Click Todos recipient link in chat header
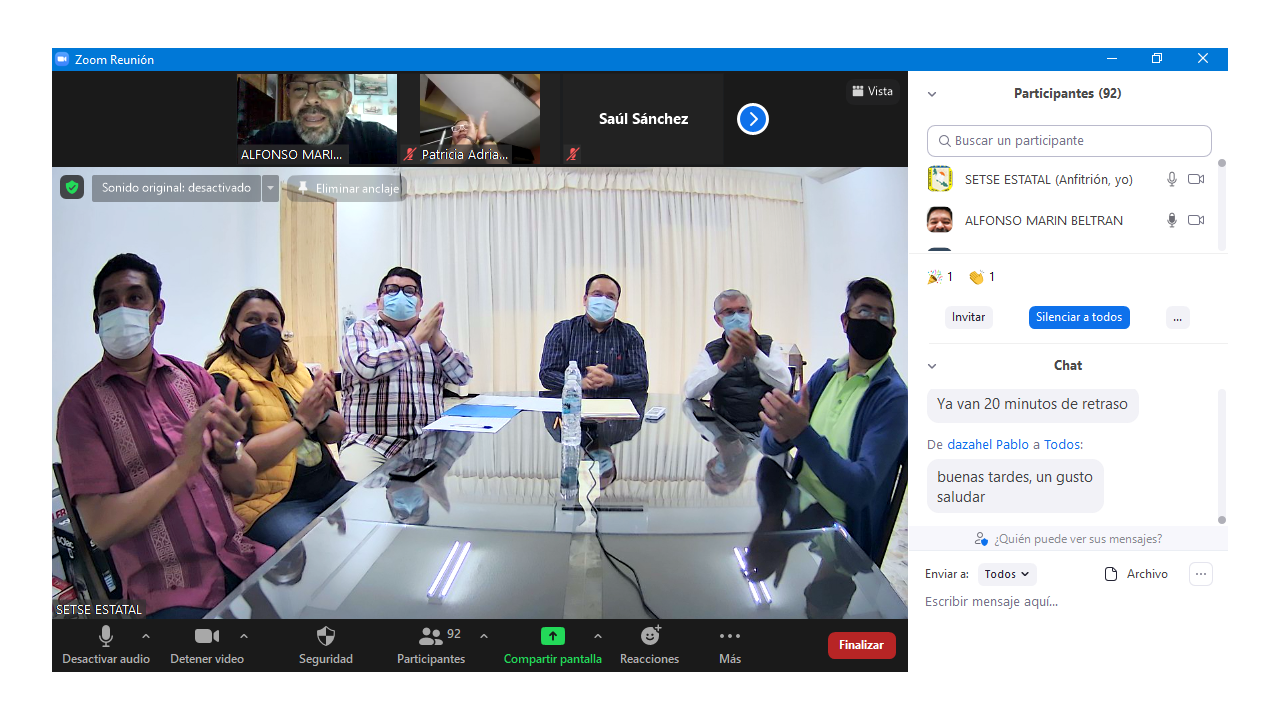Viewport: 1280px width, 720px height. click(x=1061, y=444)
